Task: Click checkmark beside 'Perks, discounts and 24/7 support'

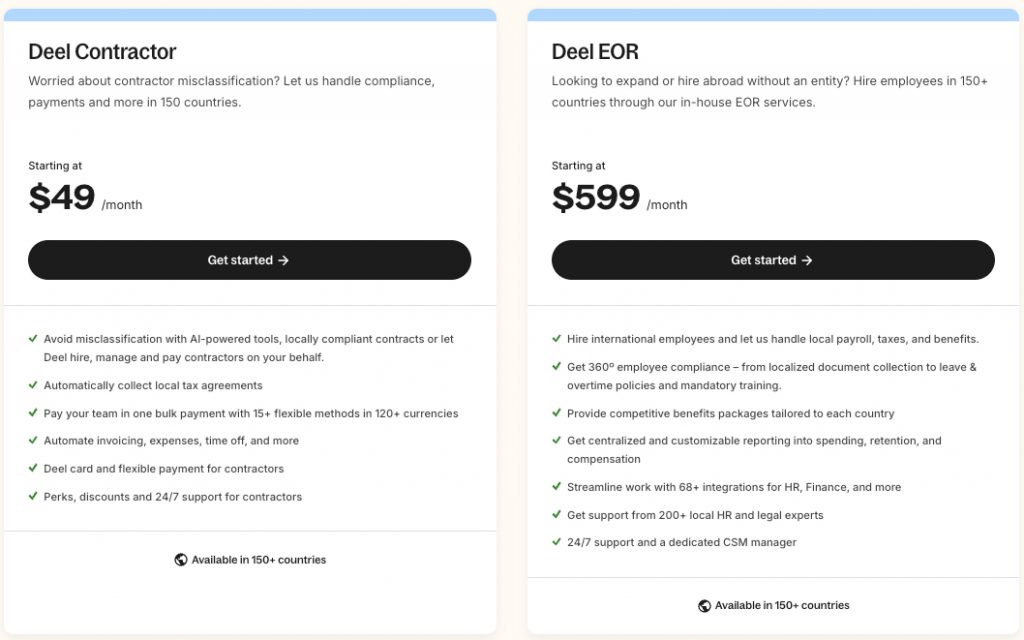Action: coord(34,496)
